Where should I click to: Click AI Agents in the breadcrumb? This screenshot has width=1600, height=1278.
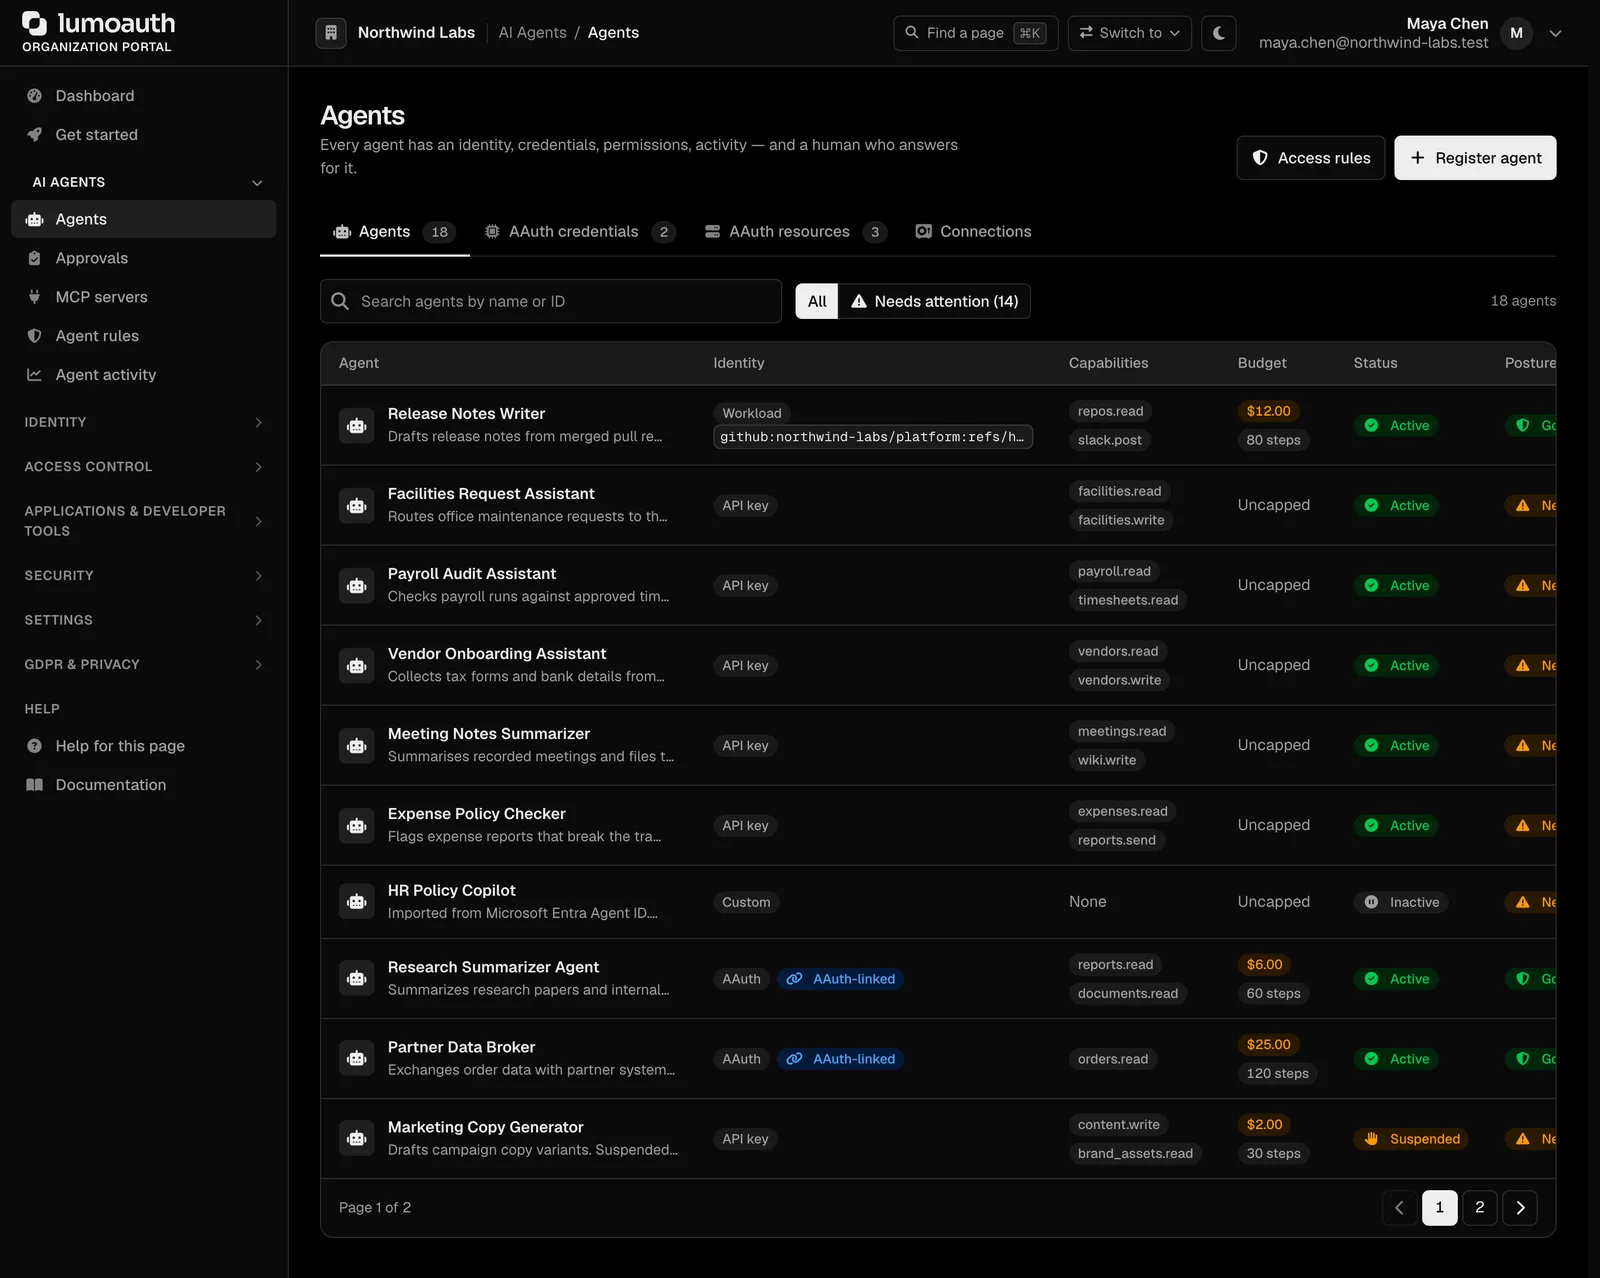[533, 33]
